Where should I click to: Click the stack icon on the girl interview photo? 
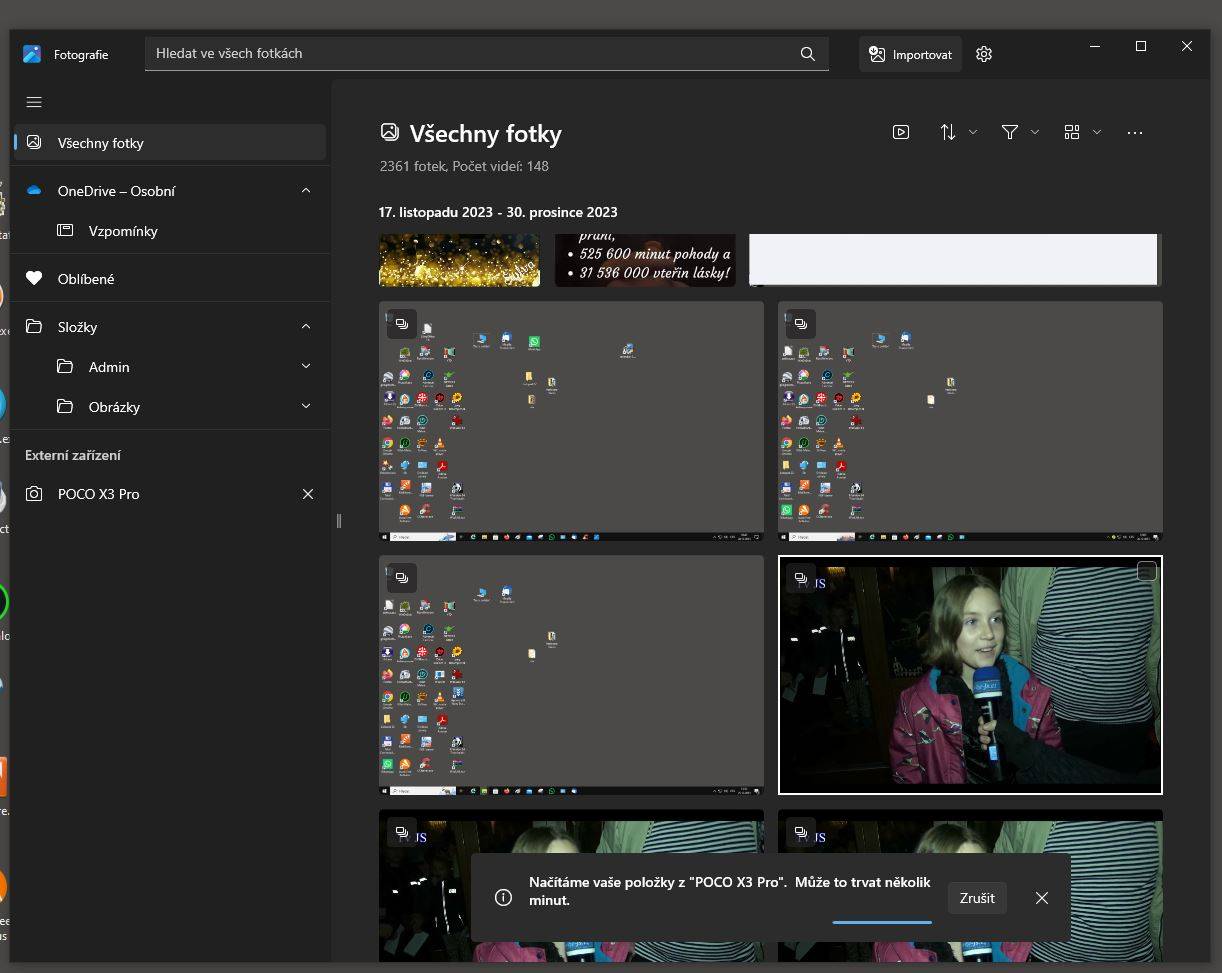point(801,578)
